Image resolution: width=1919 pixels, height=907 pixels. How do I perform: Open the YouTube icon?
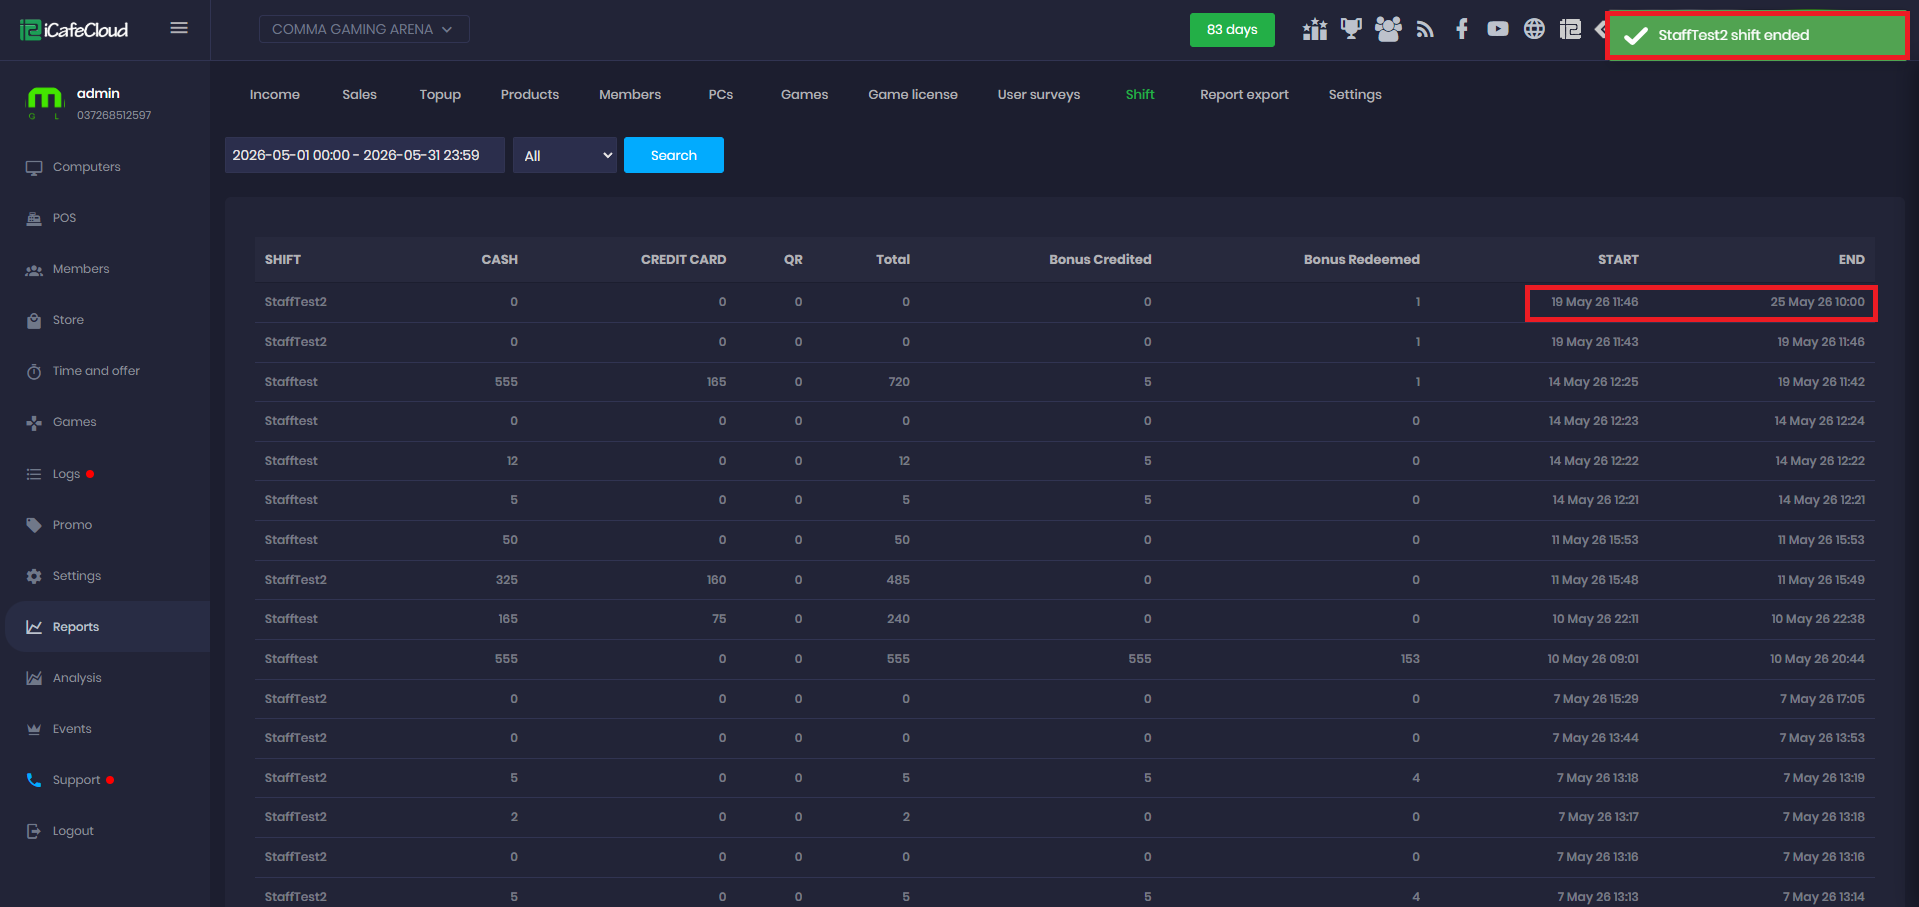[x=1497, y=29]
